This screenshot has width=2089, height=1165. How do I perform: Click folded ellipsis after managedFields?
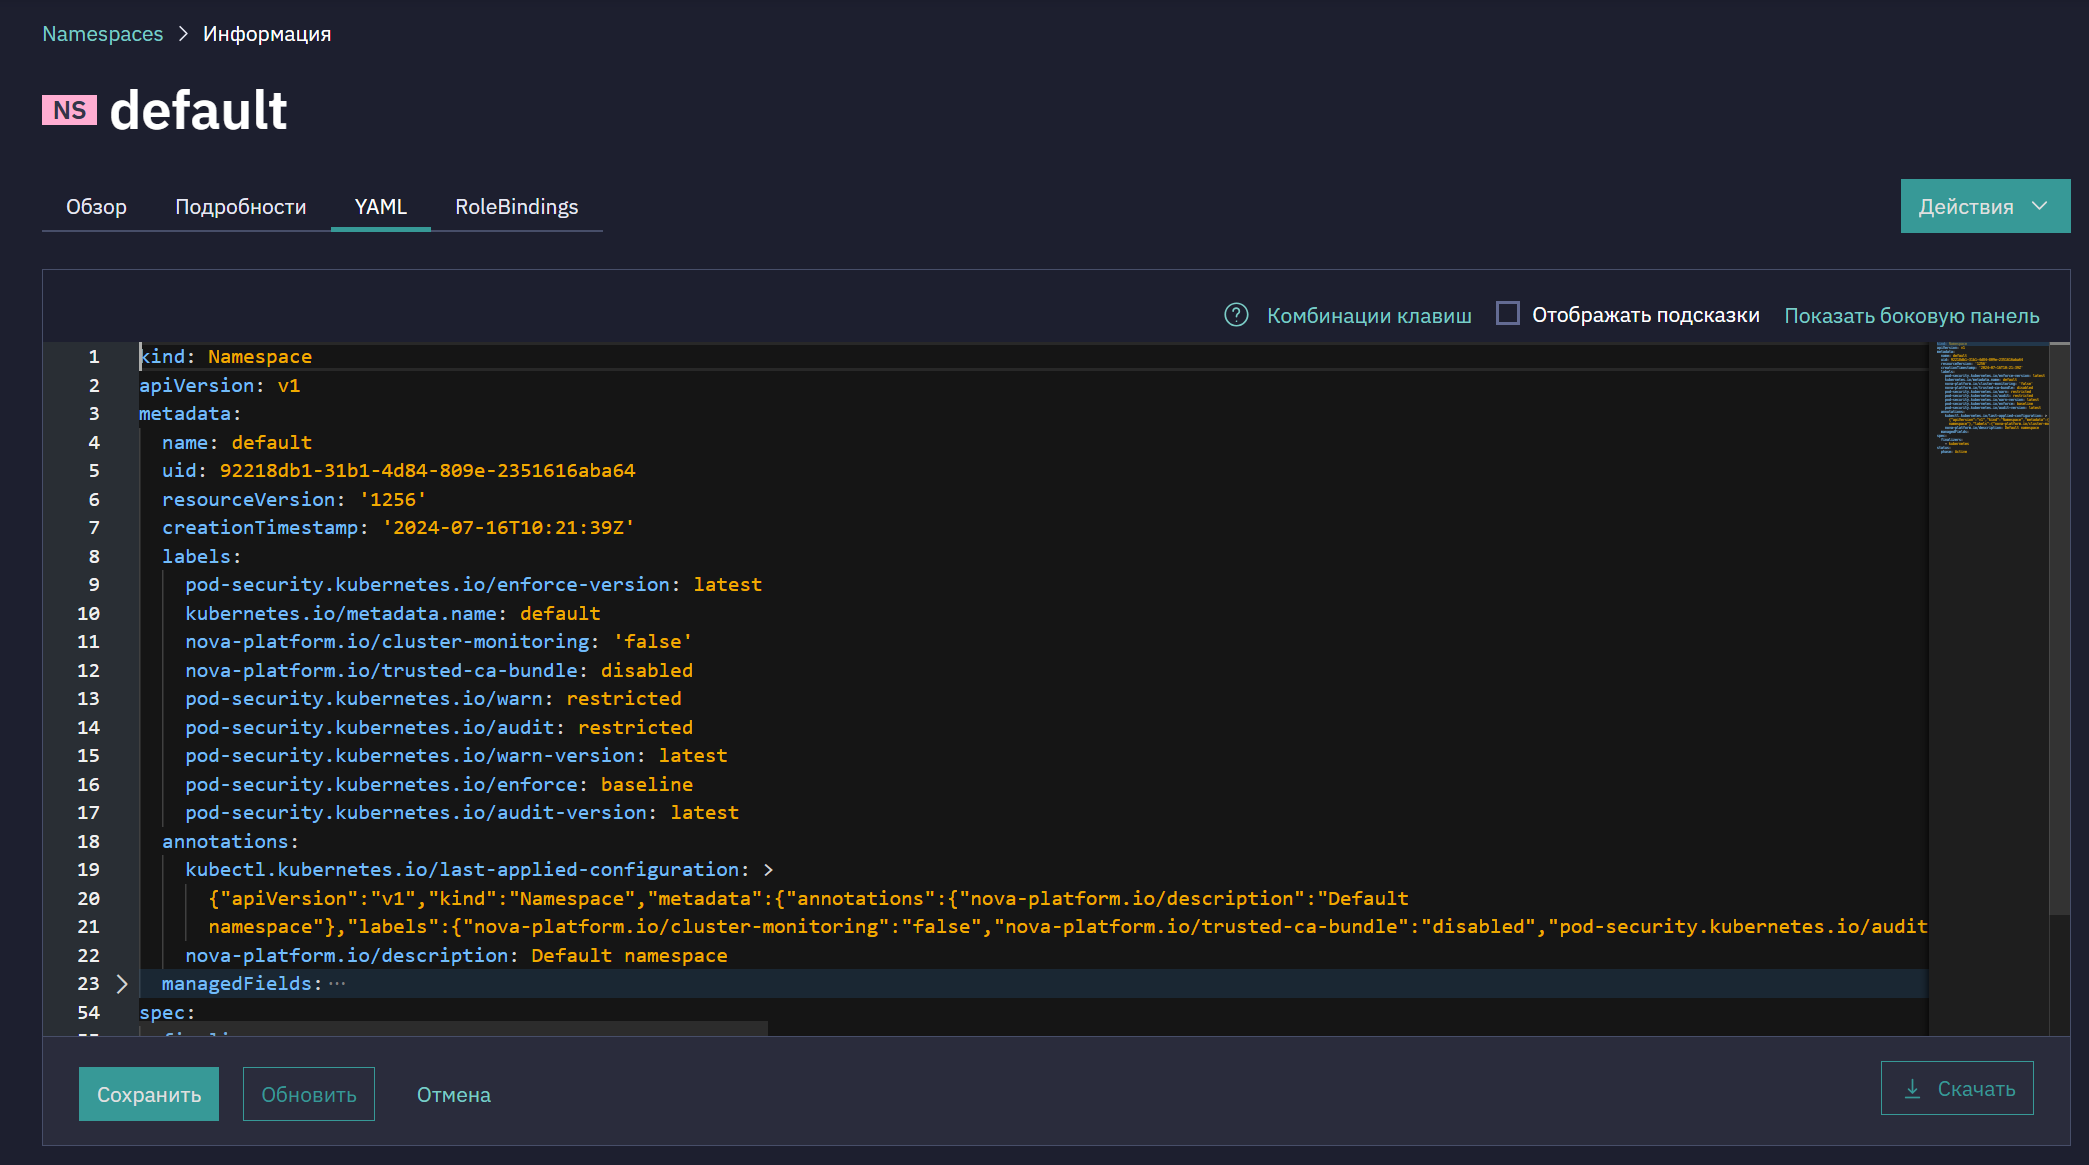pos(337,984)
